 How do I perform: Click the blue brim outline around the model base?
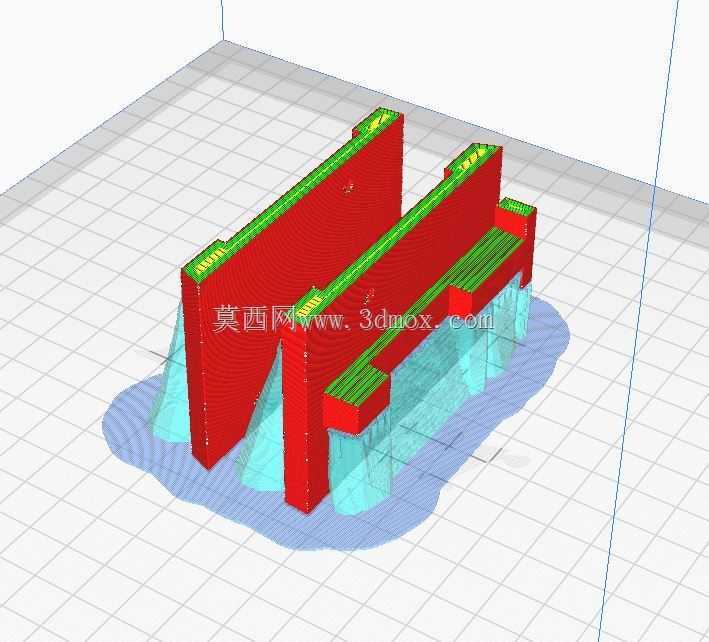[x=336, y=423]
